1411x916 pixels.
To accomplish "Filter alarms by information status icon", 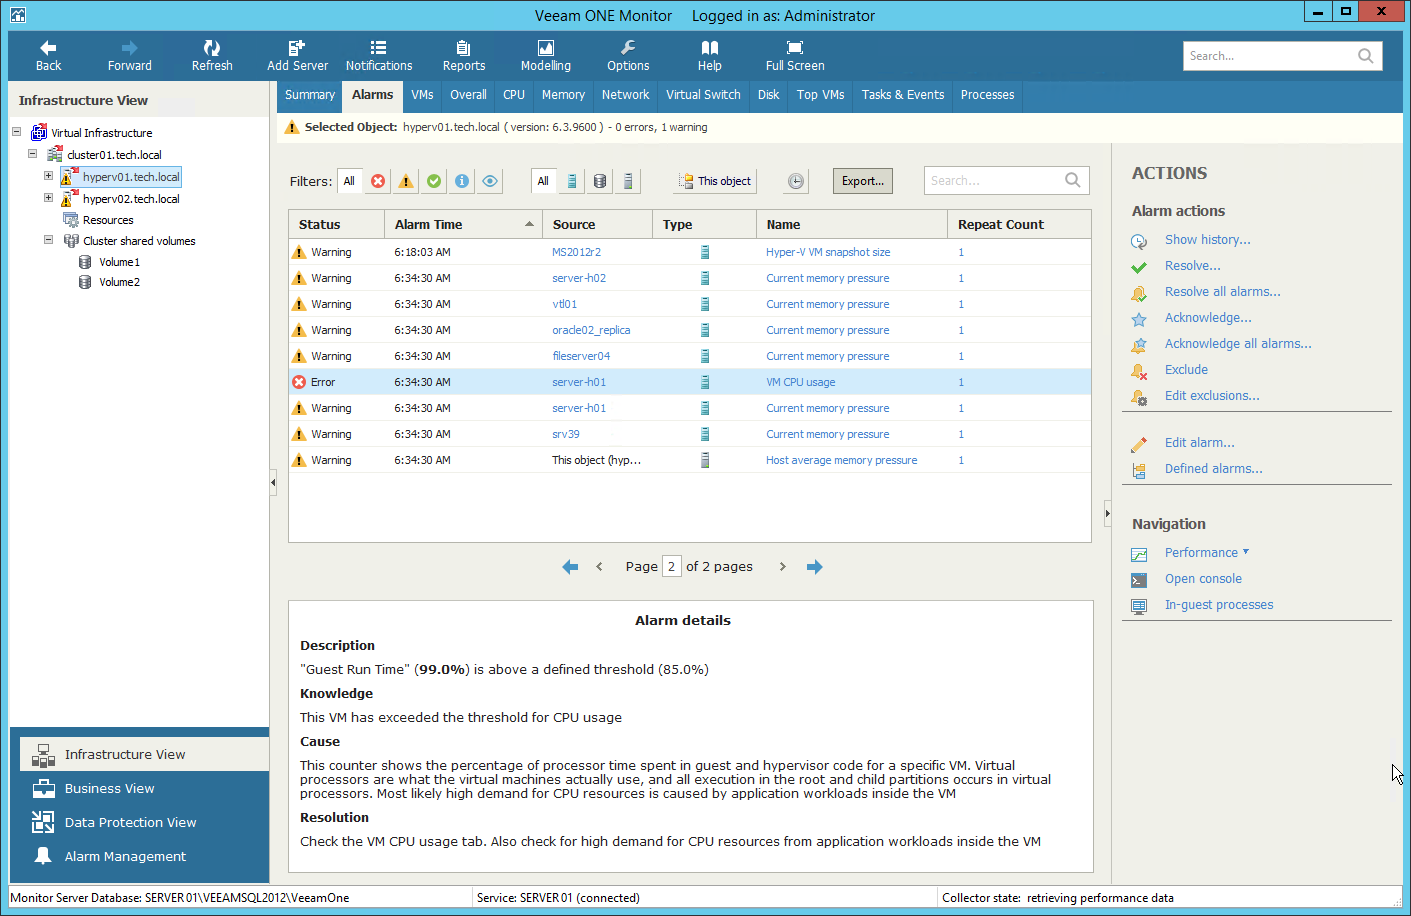I will coord(462,181).
